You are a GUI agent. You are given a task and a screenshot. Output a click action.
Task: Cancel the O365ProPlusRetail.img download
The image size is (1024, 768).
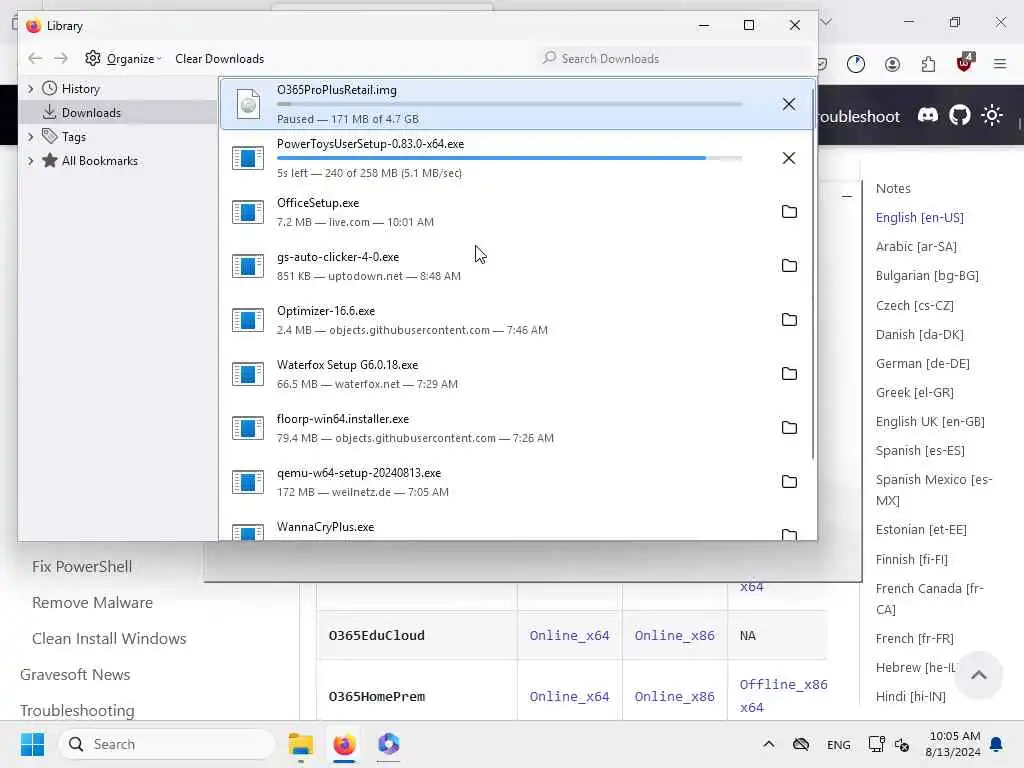789,104
